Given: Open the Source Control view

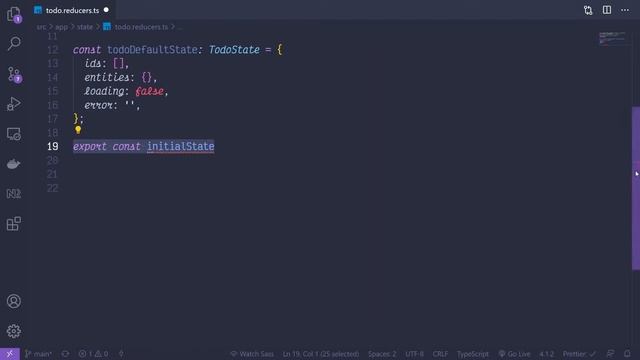Looking at the screenshot, I should (14, 75).
